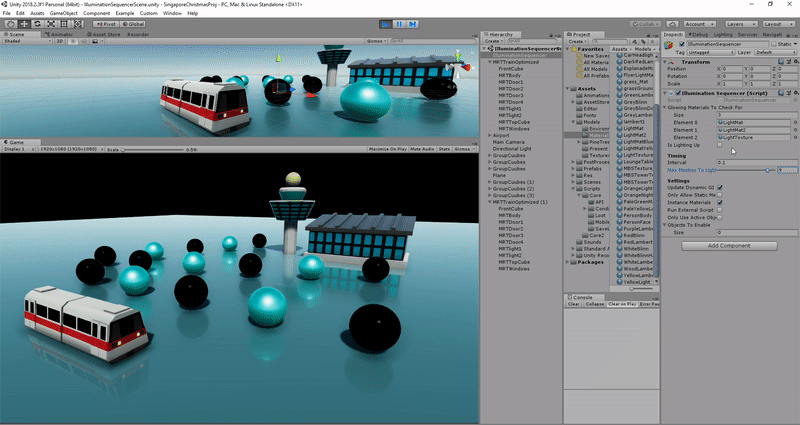Toggle scene lighting icon in Scene view
The image size is (800, 425).
[73, 41]
